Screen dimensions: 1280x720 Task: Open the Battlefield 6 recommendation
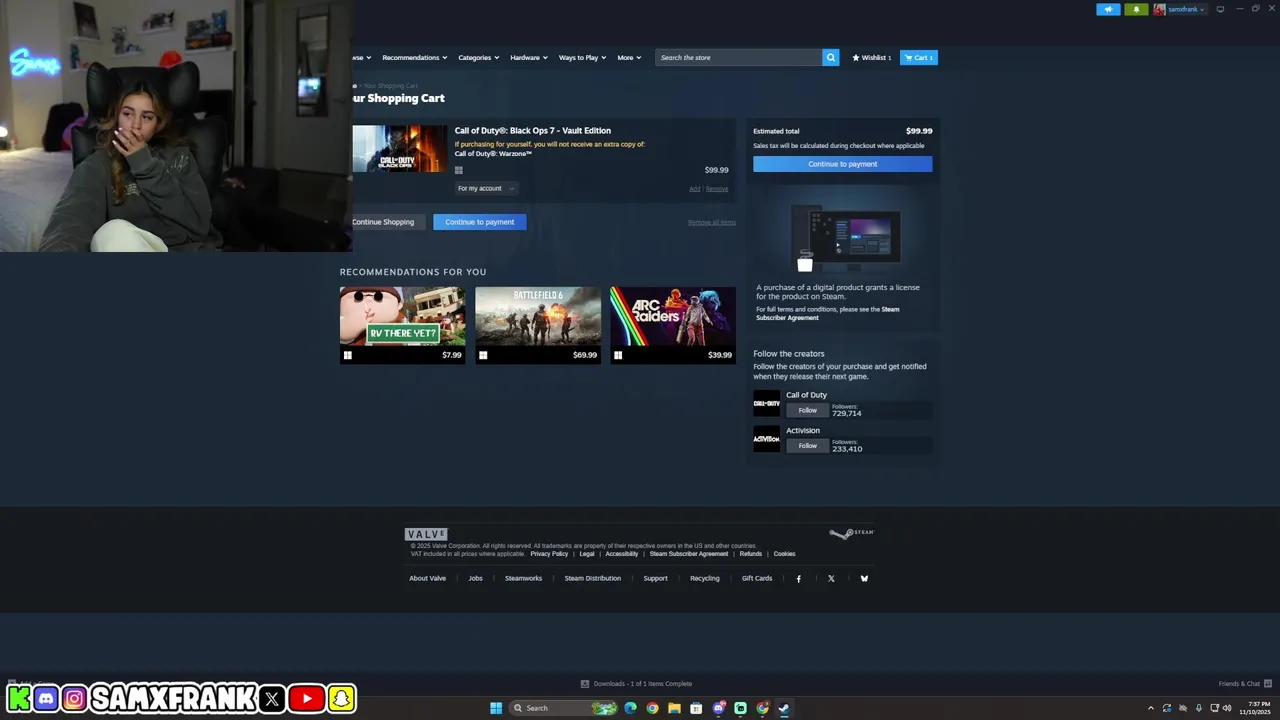(x=538, y=325)
